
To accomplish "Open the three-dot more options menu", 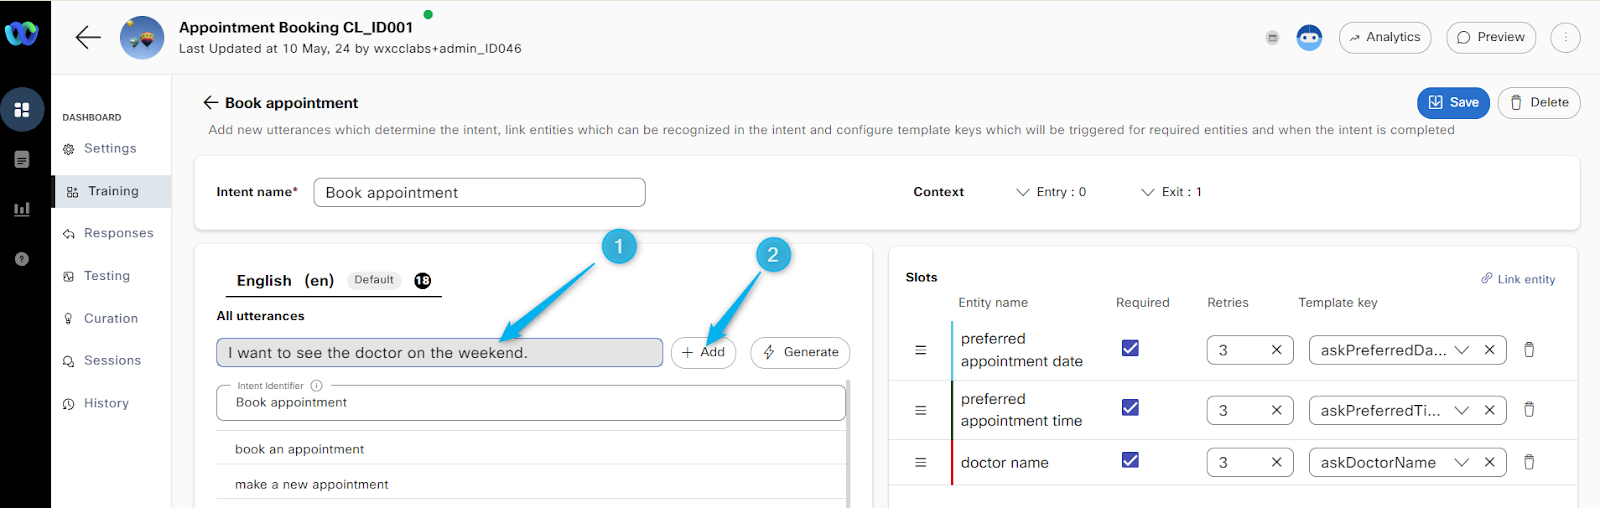I will [x=1565, y=38].
